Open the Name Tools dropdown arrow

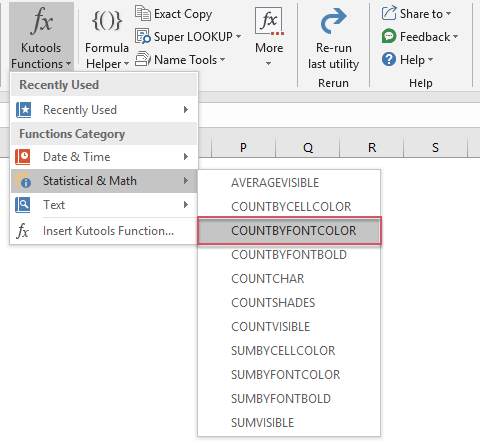pyautogui.click(x=222, y=60)
